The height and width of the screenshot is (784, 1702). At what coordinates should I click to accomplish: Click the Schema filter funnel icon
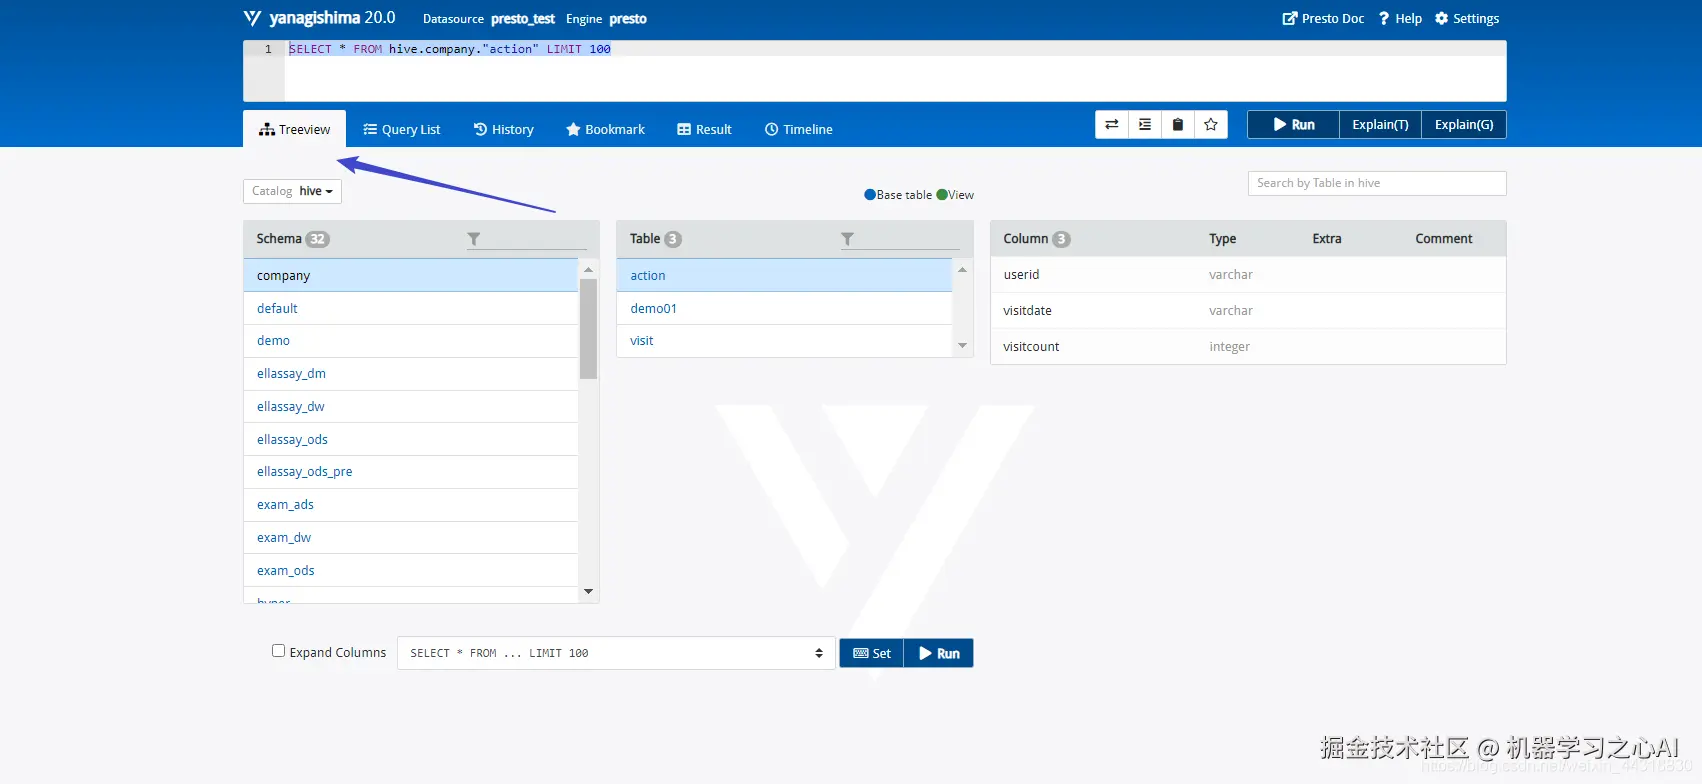[474, 239]
